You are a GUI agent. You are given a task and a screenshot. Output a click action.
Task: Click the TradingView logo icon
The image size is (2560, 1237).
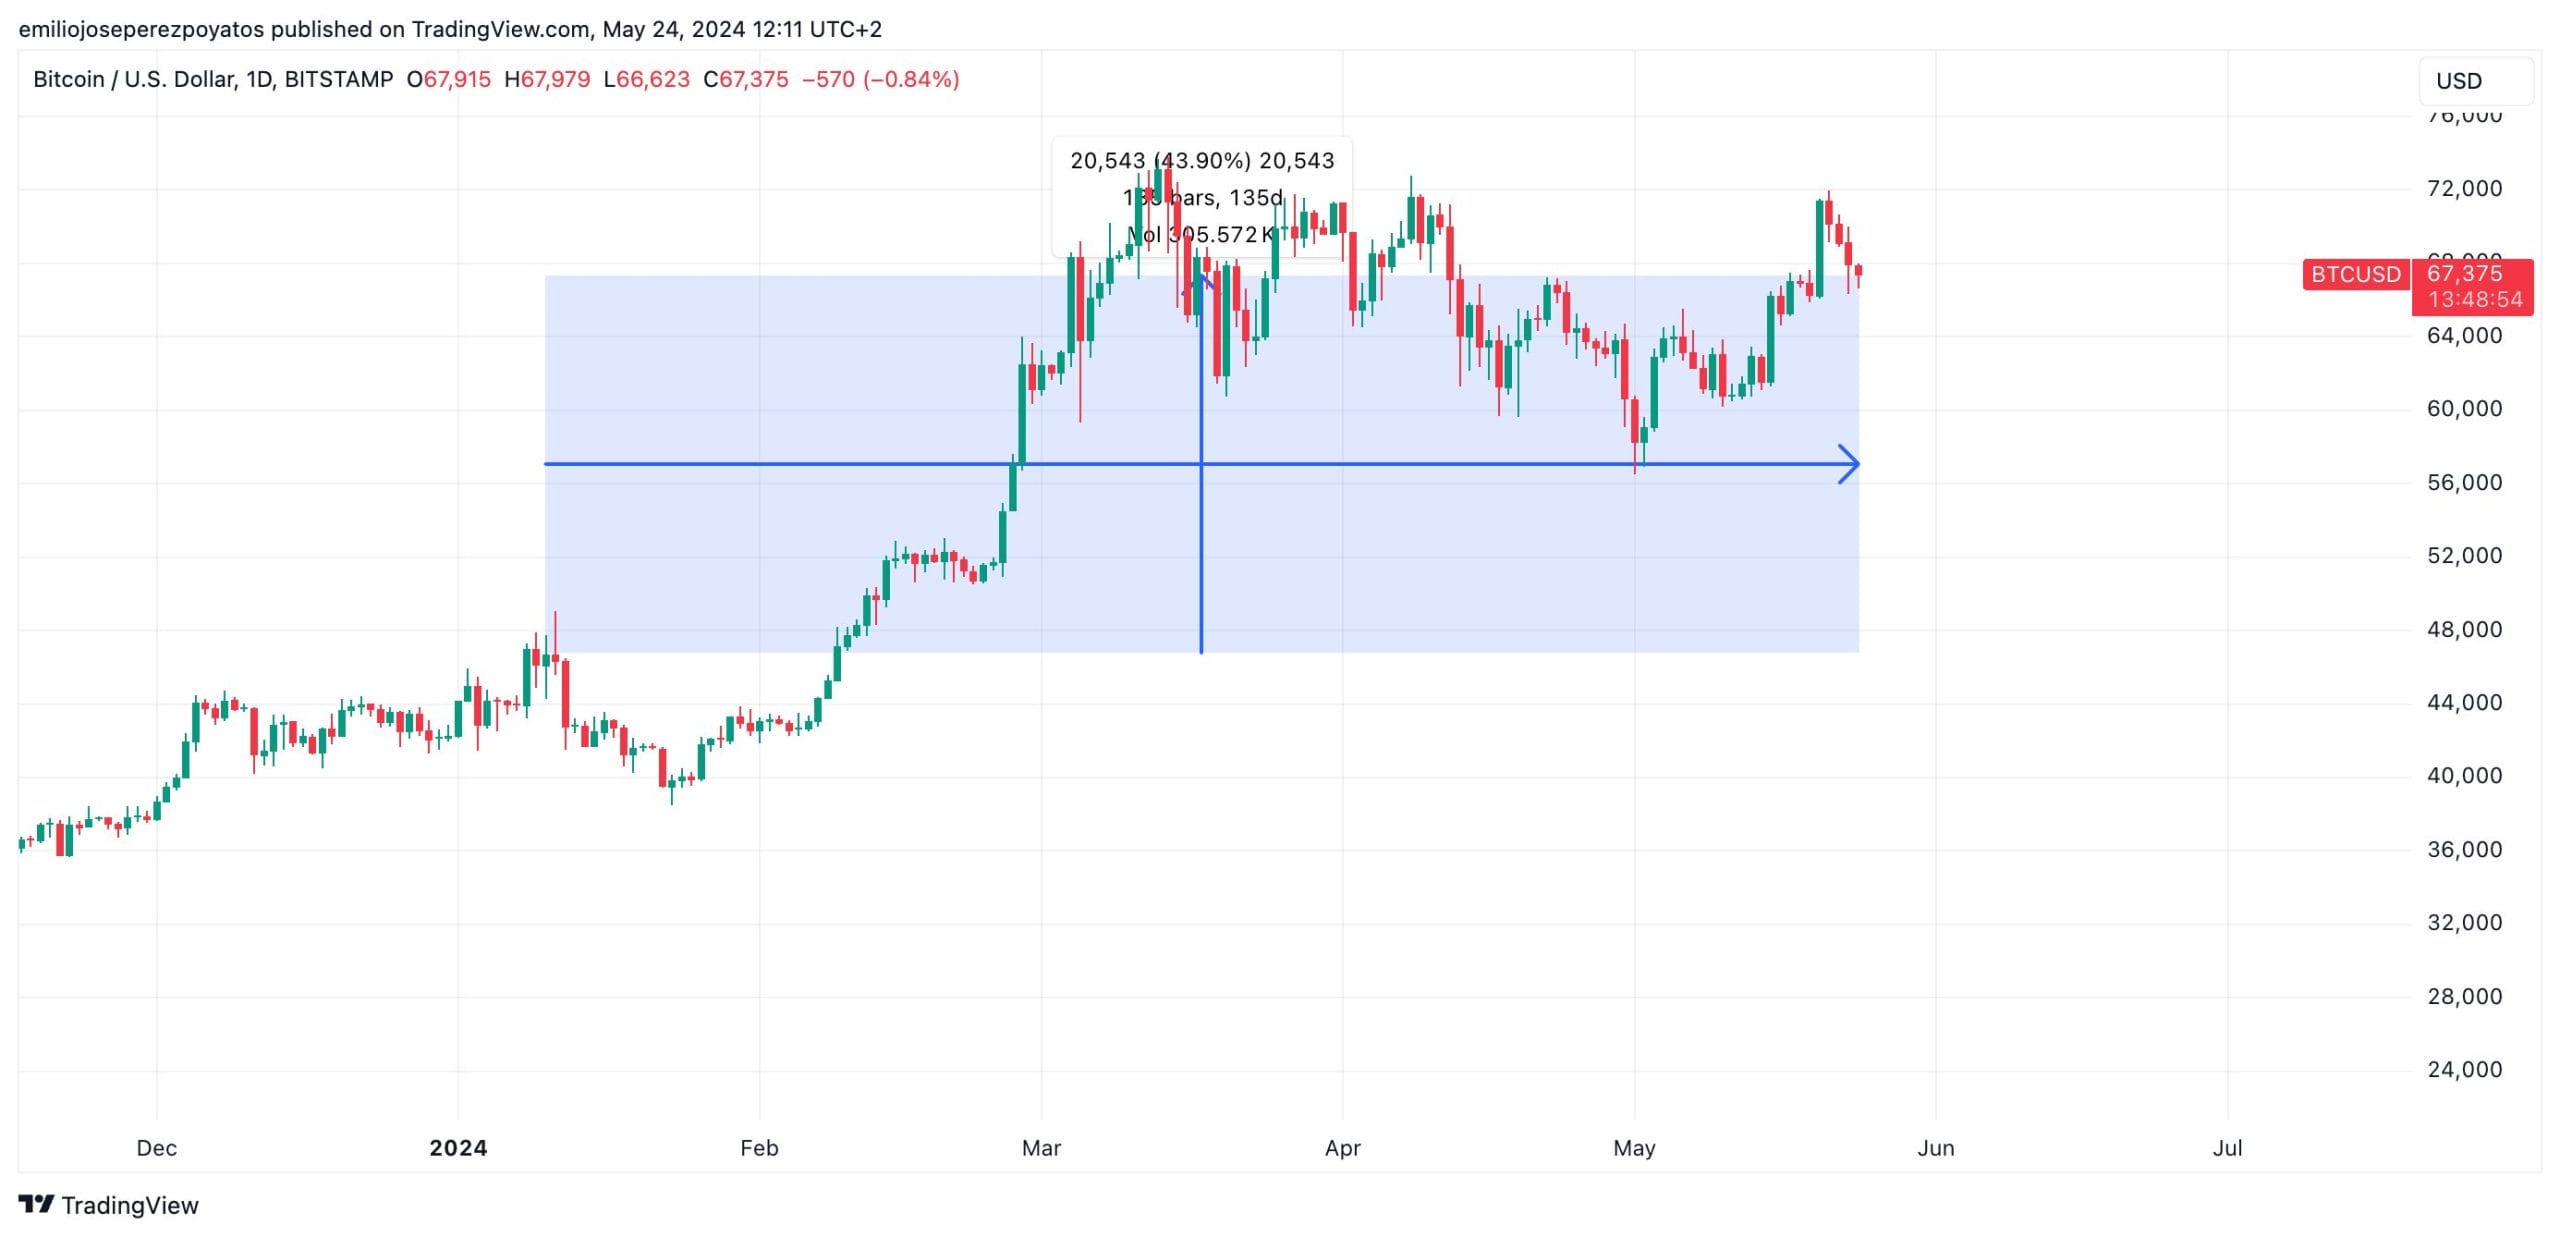36,1204
